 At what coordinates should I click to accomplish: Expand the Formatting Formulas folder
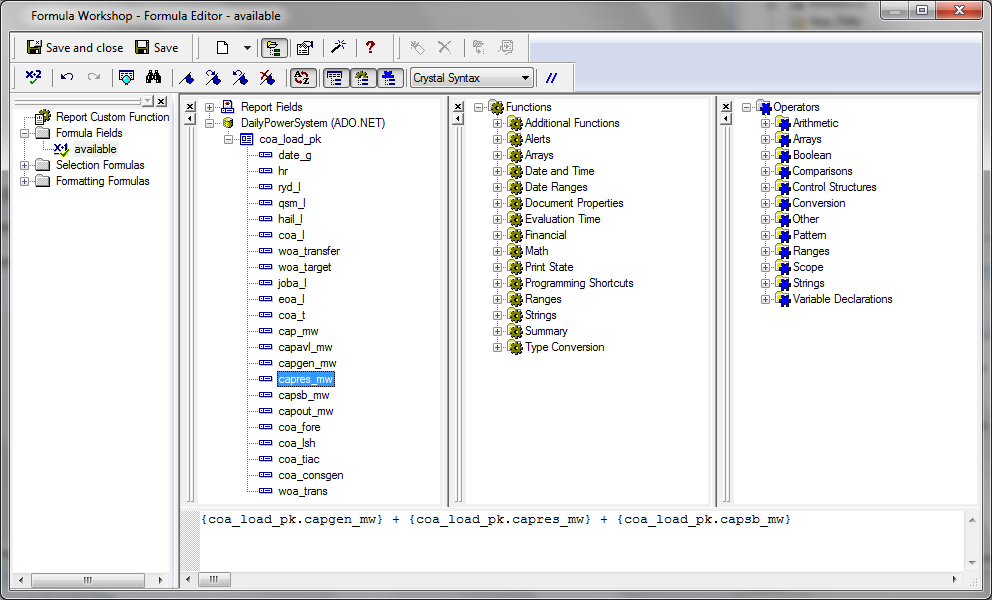click(x=24, y=181)
